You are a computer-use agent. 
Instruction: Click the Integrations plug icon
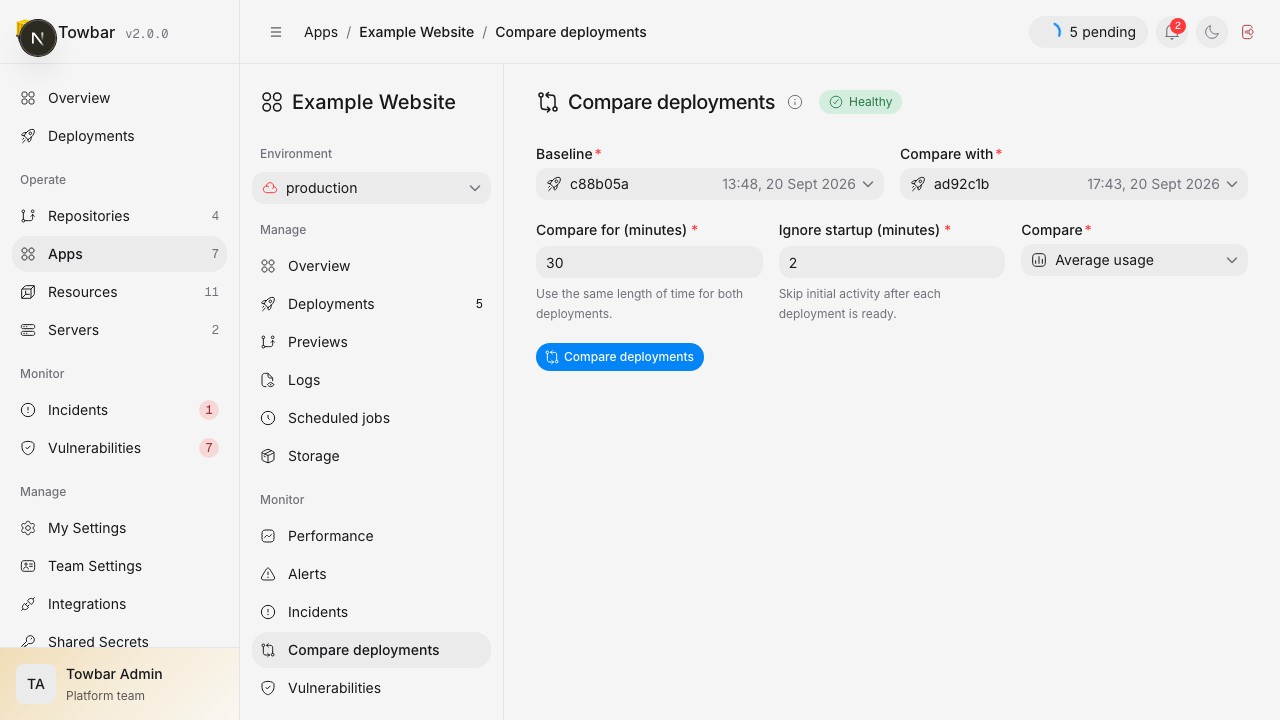tap(28, 604)
